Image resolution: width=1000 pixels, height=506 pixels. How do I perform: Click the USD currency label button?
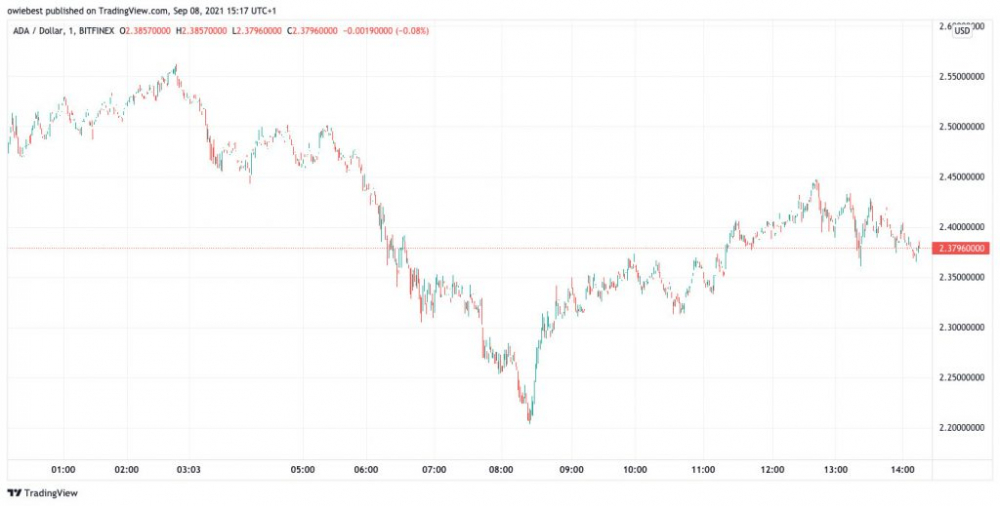[962, 30]
